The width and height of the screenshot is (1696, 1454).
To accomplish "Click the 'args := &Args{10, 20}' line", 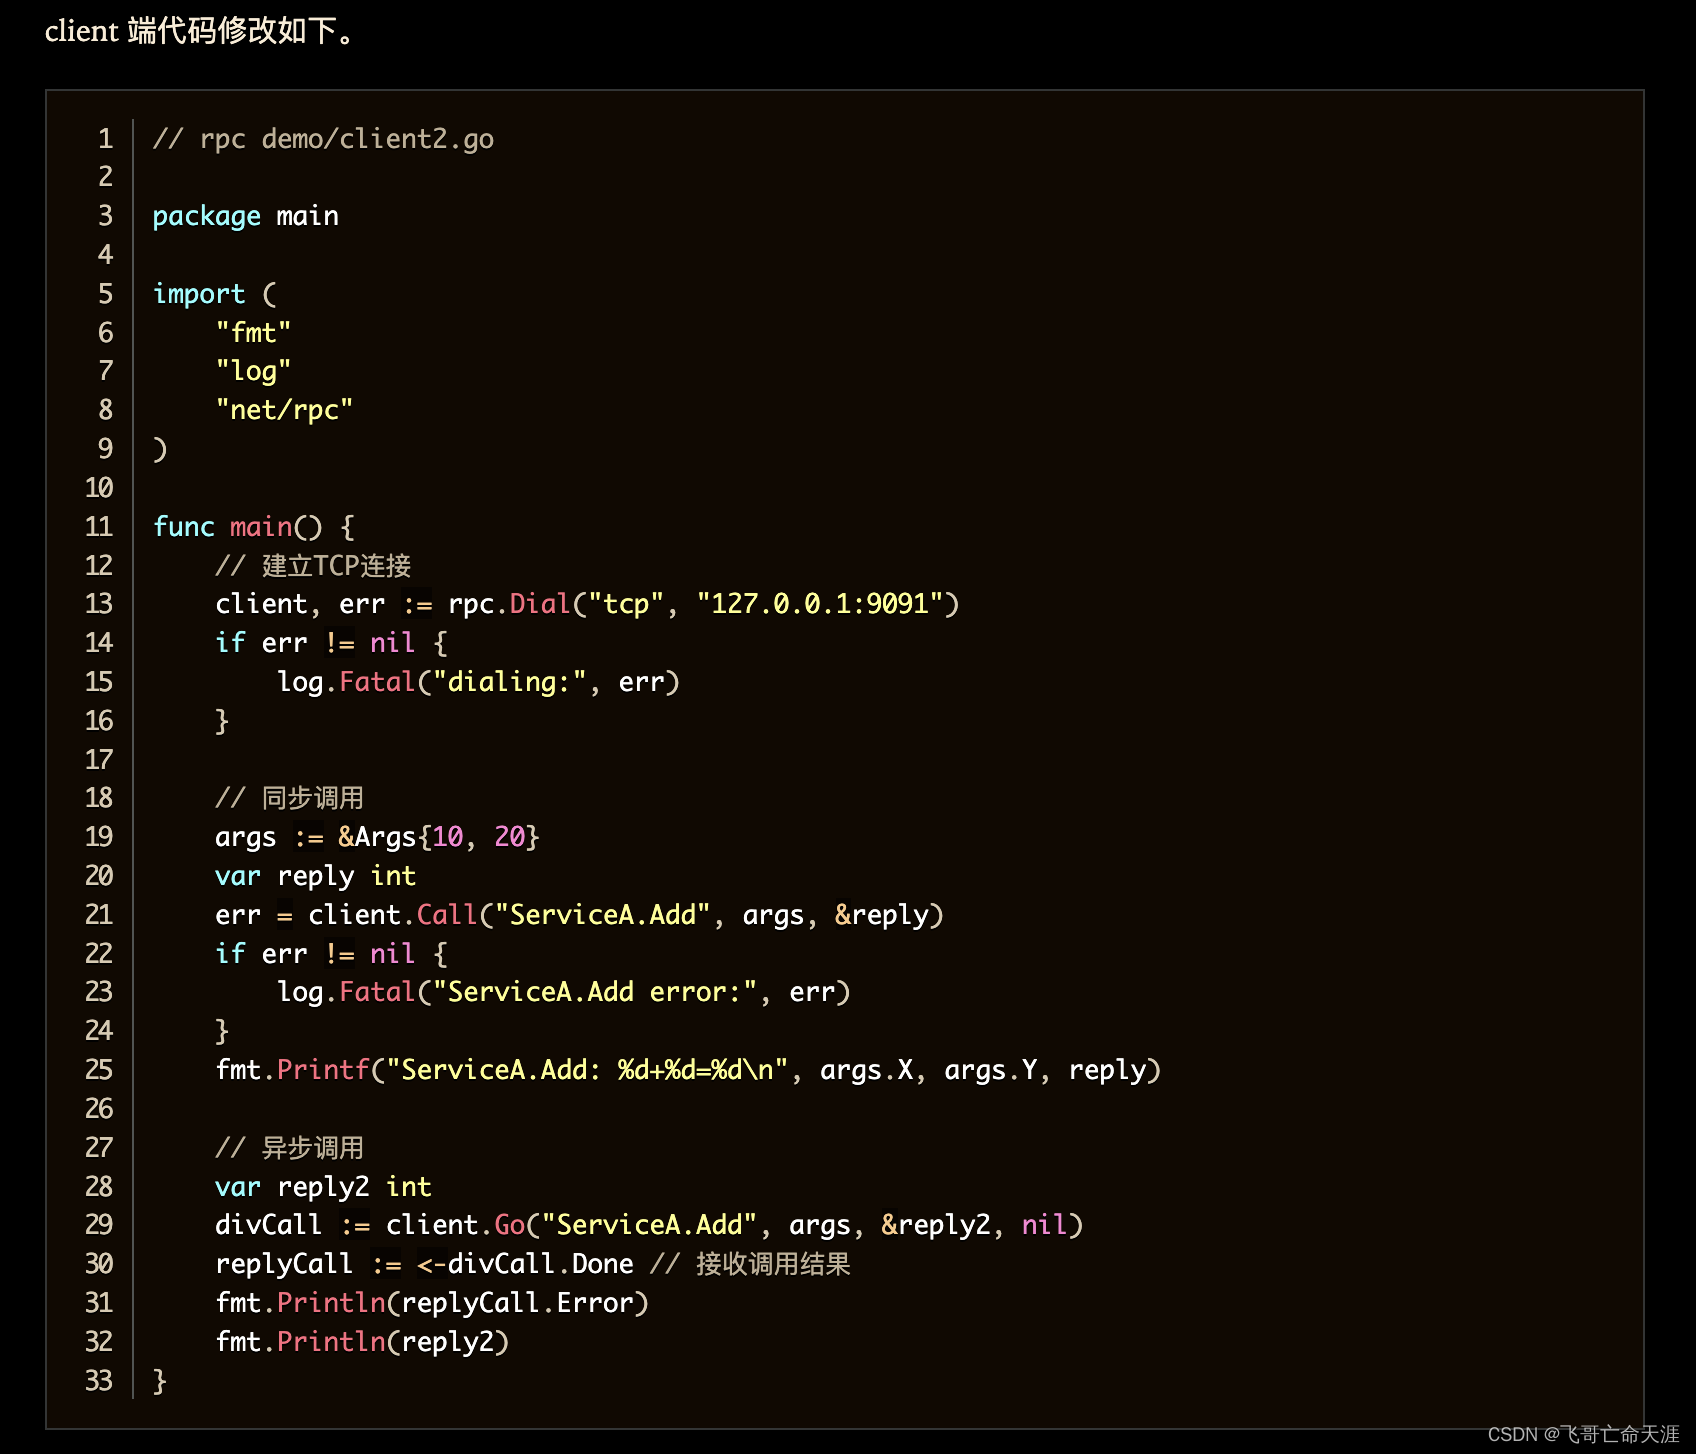I will tap(377, 837).
